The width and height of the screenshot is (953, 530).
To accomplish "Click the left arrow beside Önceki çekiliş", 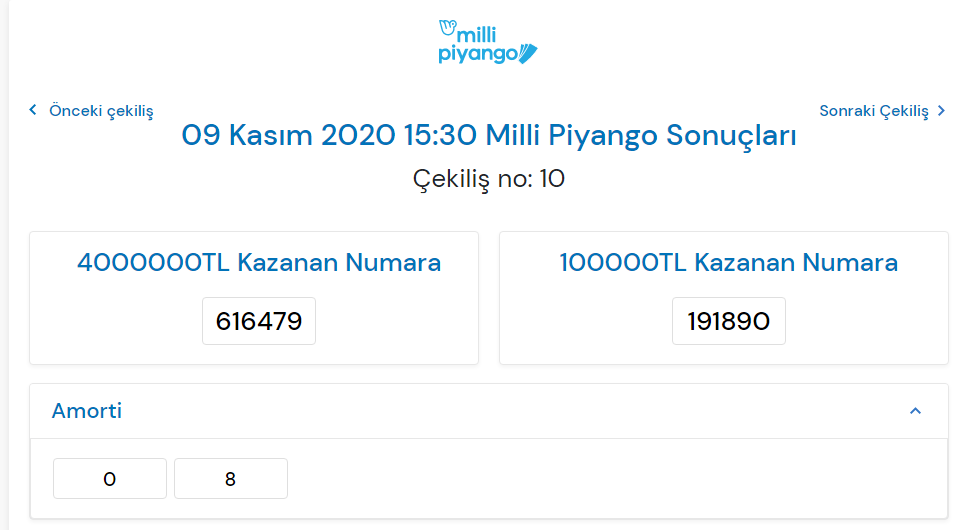I will [33, 110].
